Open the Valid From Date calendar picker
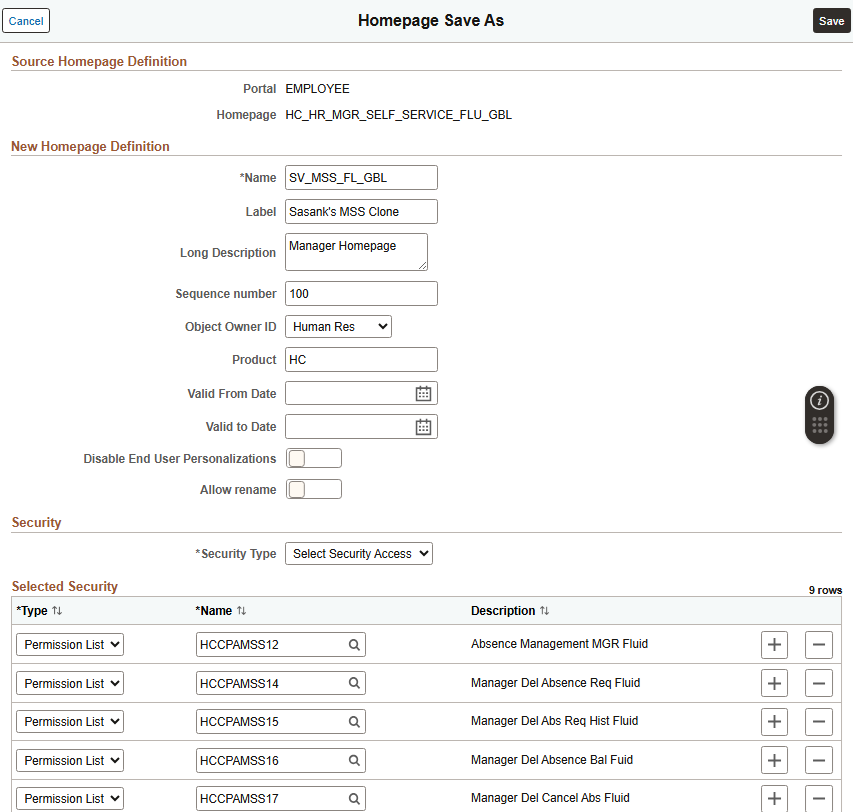This screenshot has width=853, height=812. [424, 393]
